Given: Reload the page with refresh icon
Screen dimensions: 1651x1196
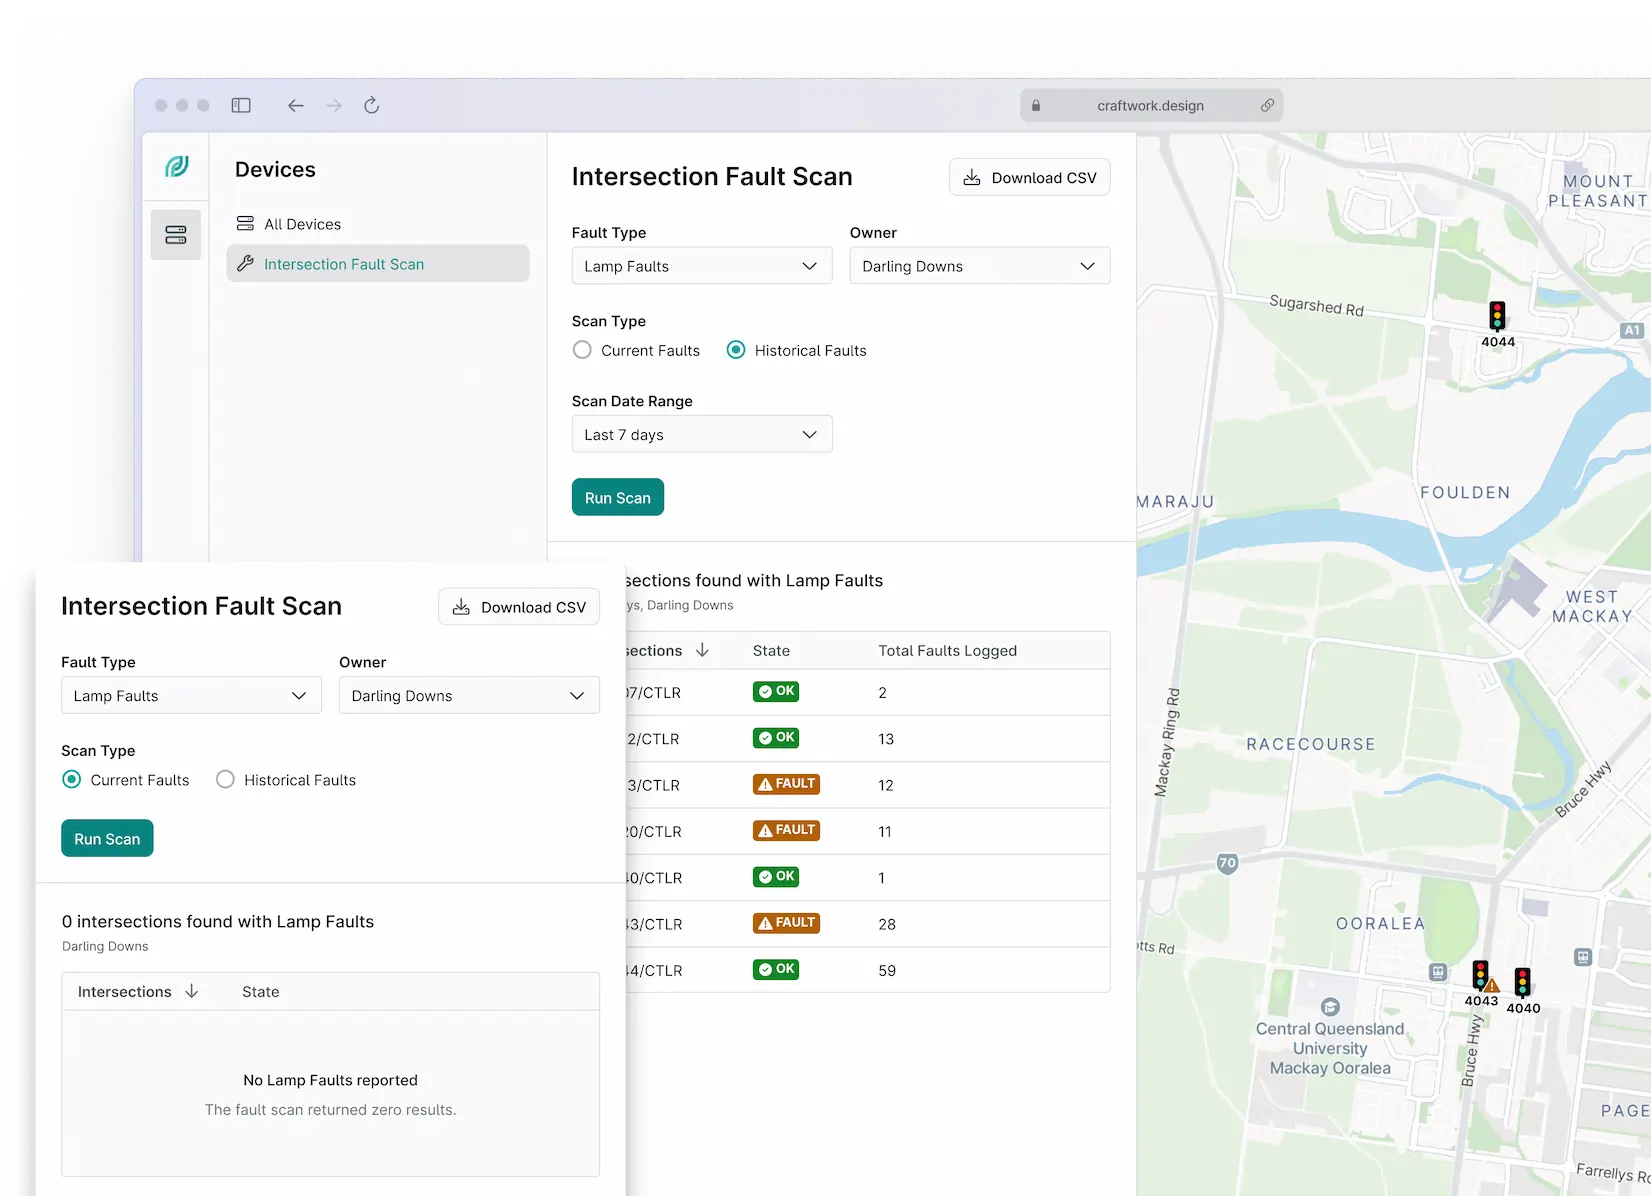Looking at the screenshot, I should coord(372,105).
